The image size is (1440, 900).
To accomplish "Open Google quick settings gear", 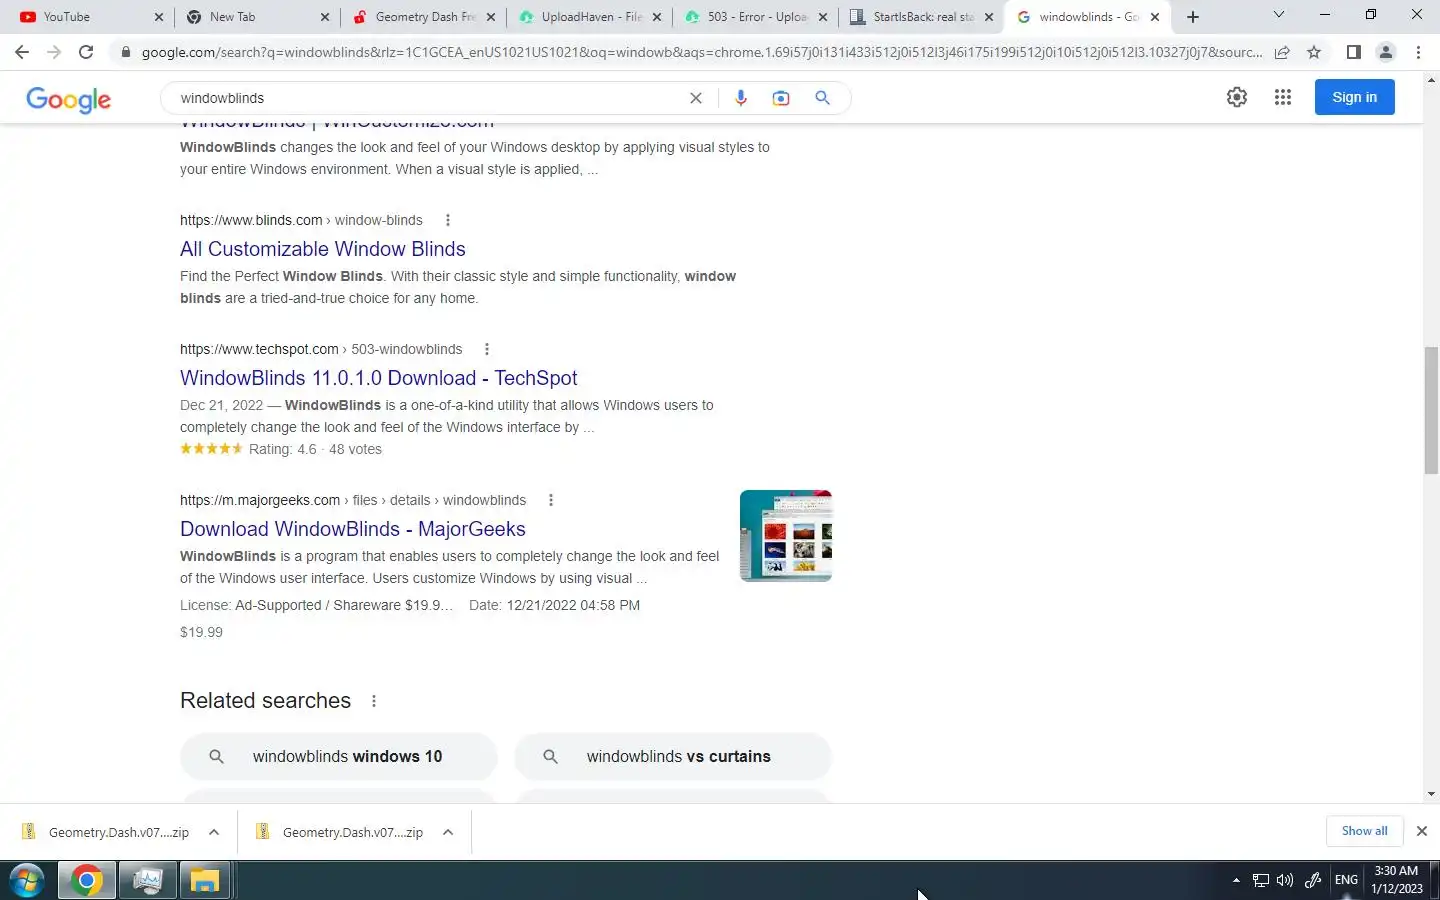I will 1237,97.
